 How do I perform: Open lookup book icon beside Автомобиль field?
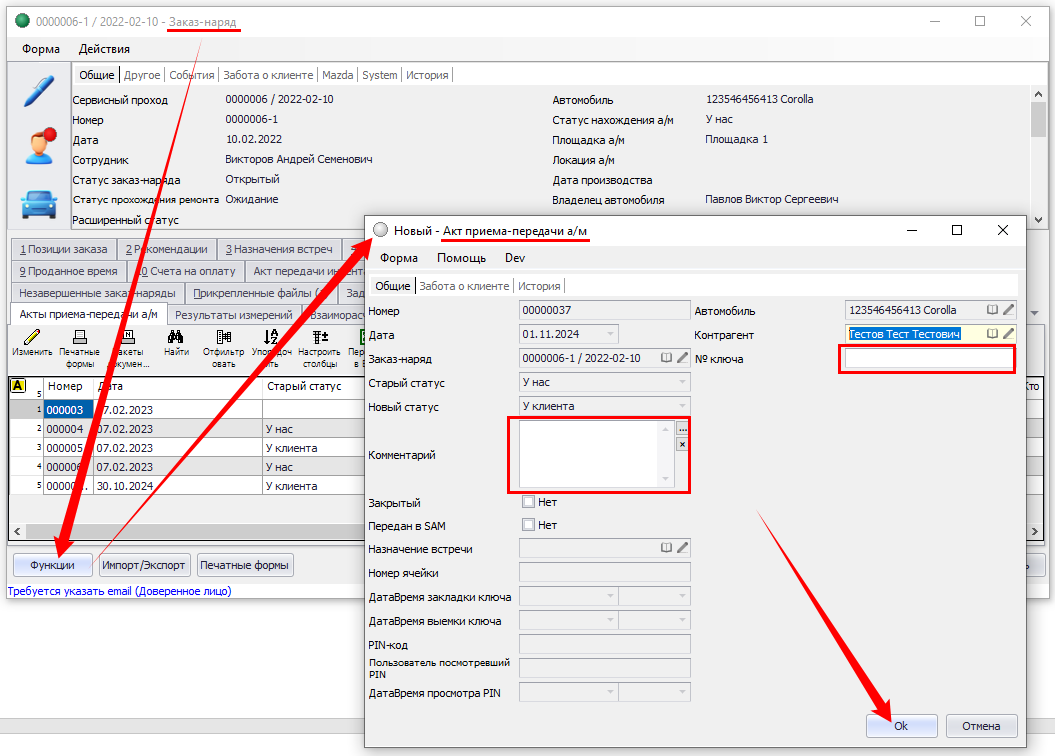(992, 310)
